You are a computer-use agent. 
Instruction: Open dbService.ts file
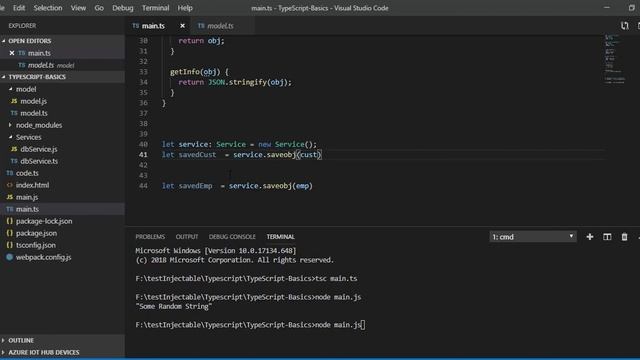coord(39,161)
